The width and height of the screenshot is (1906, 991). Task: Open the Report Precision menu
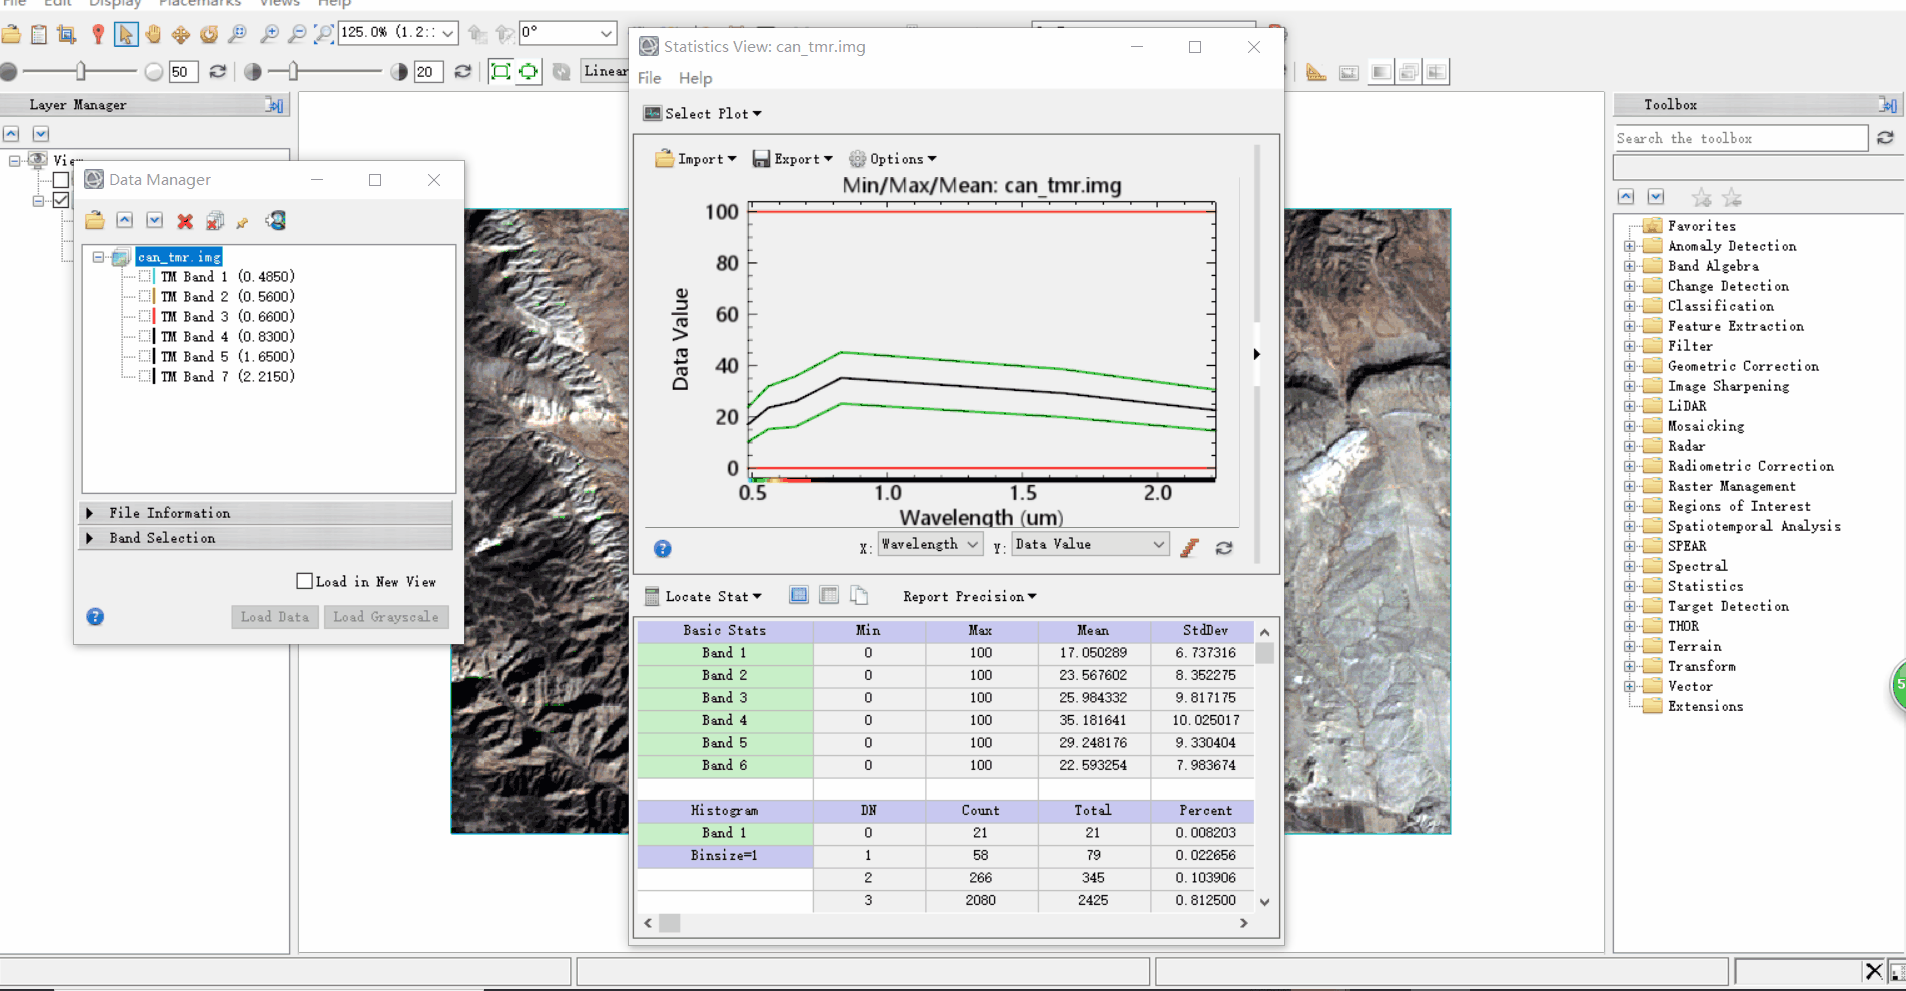click(x=969, y=596)
